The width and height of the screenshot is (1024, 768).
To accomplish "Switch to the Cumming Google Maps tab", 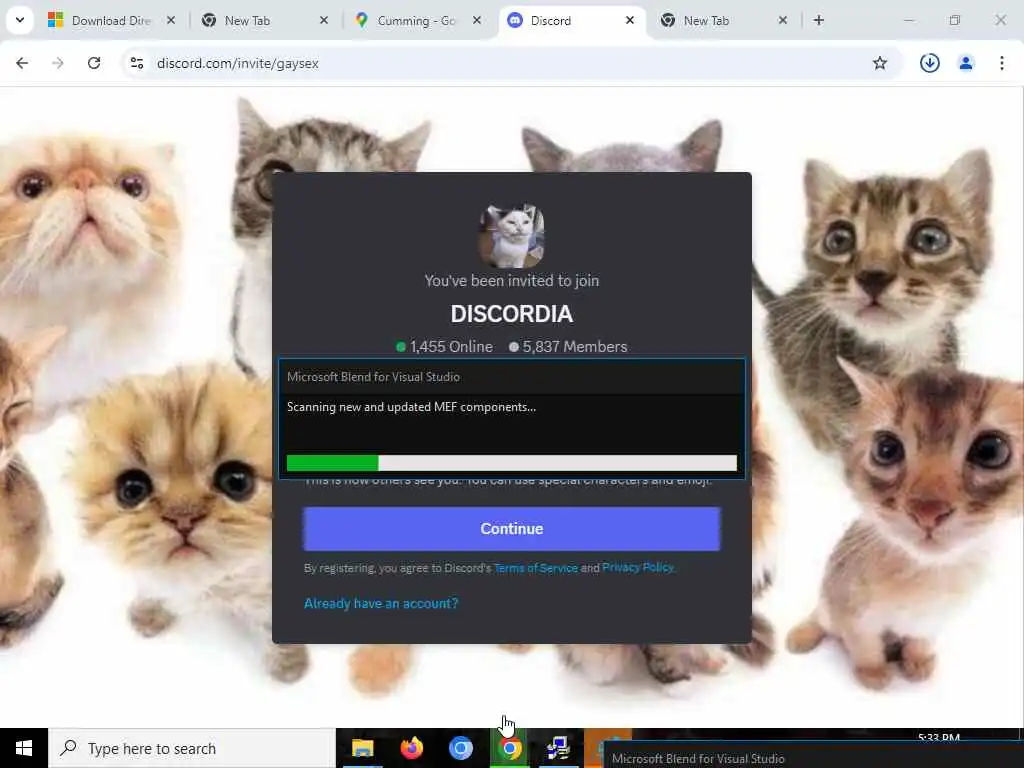I will click(418, 20).
